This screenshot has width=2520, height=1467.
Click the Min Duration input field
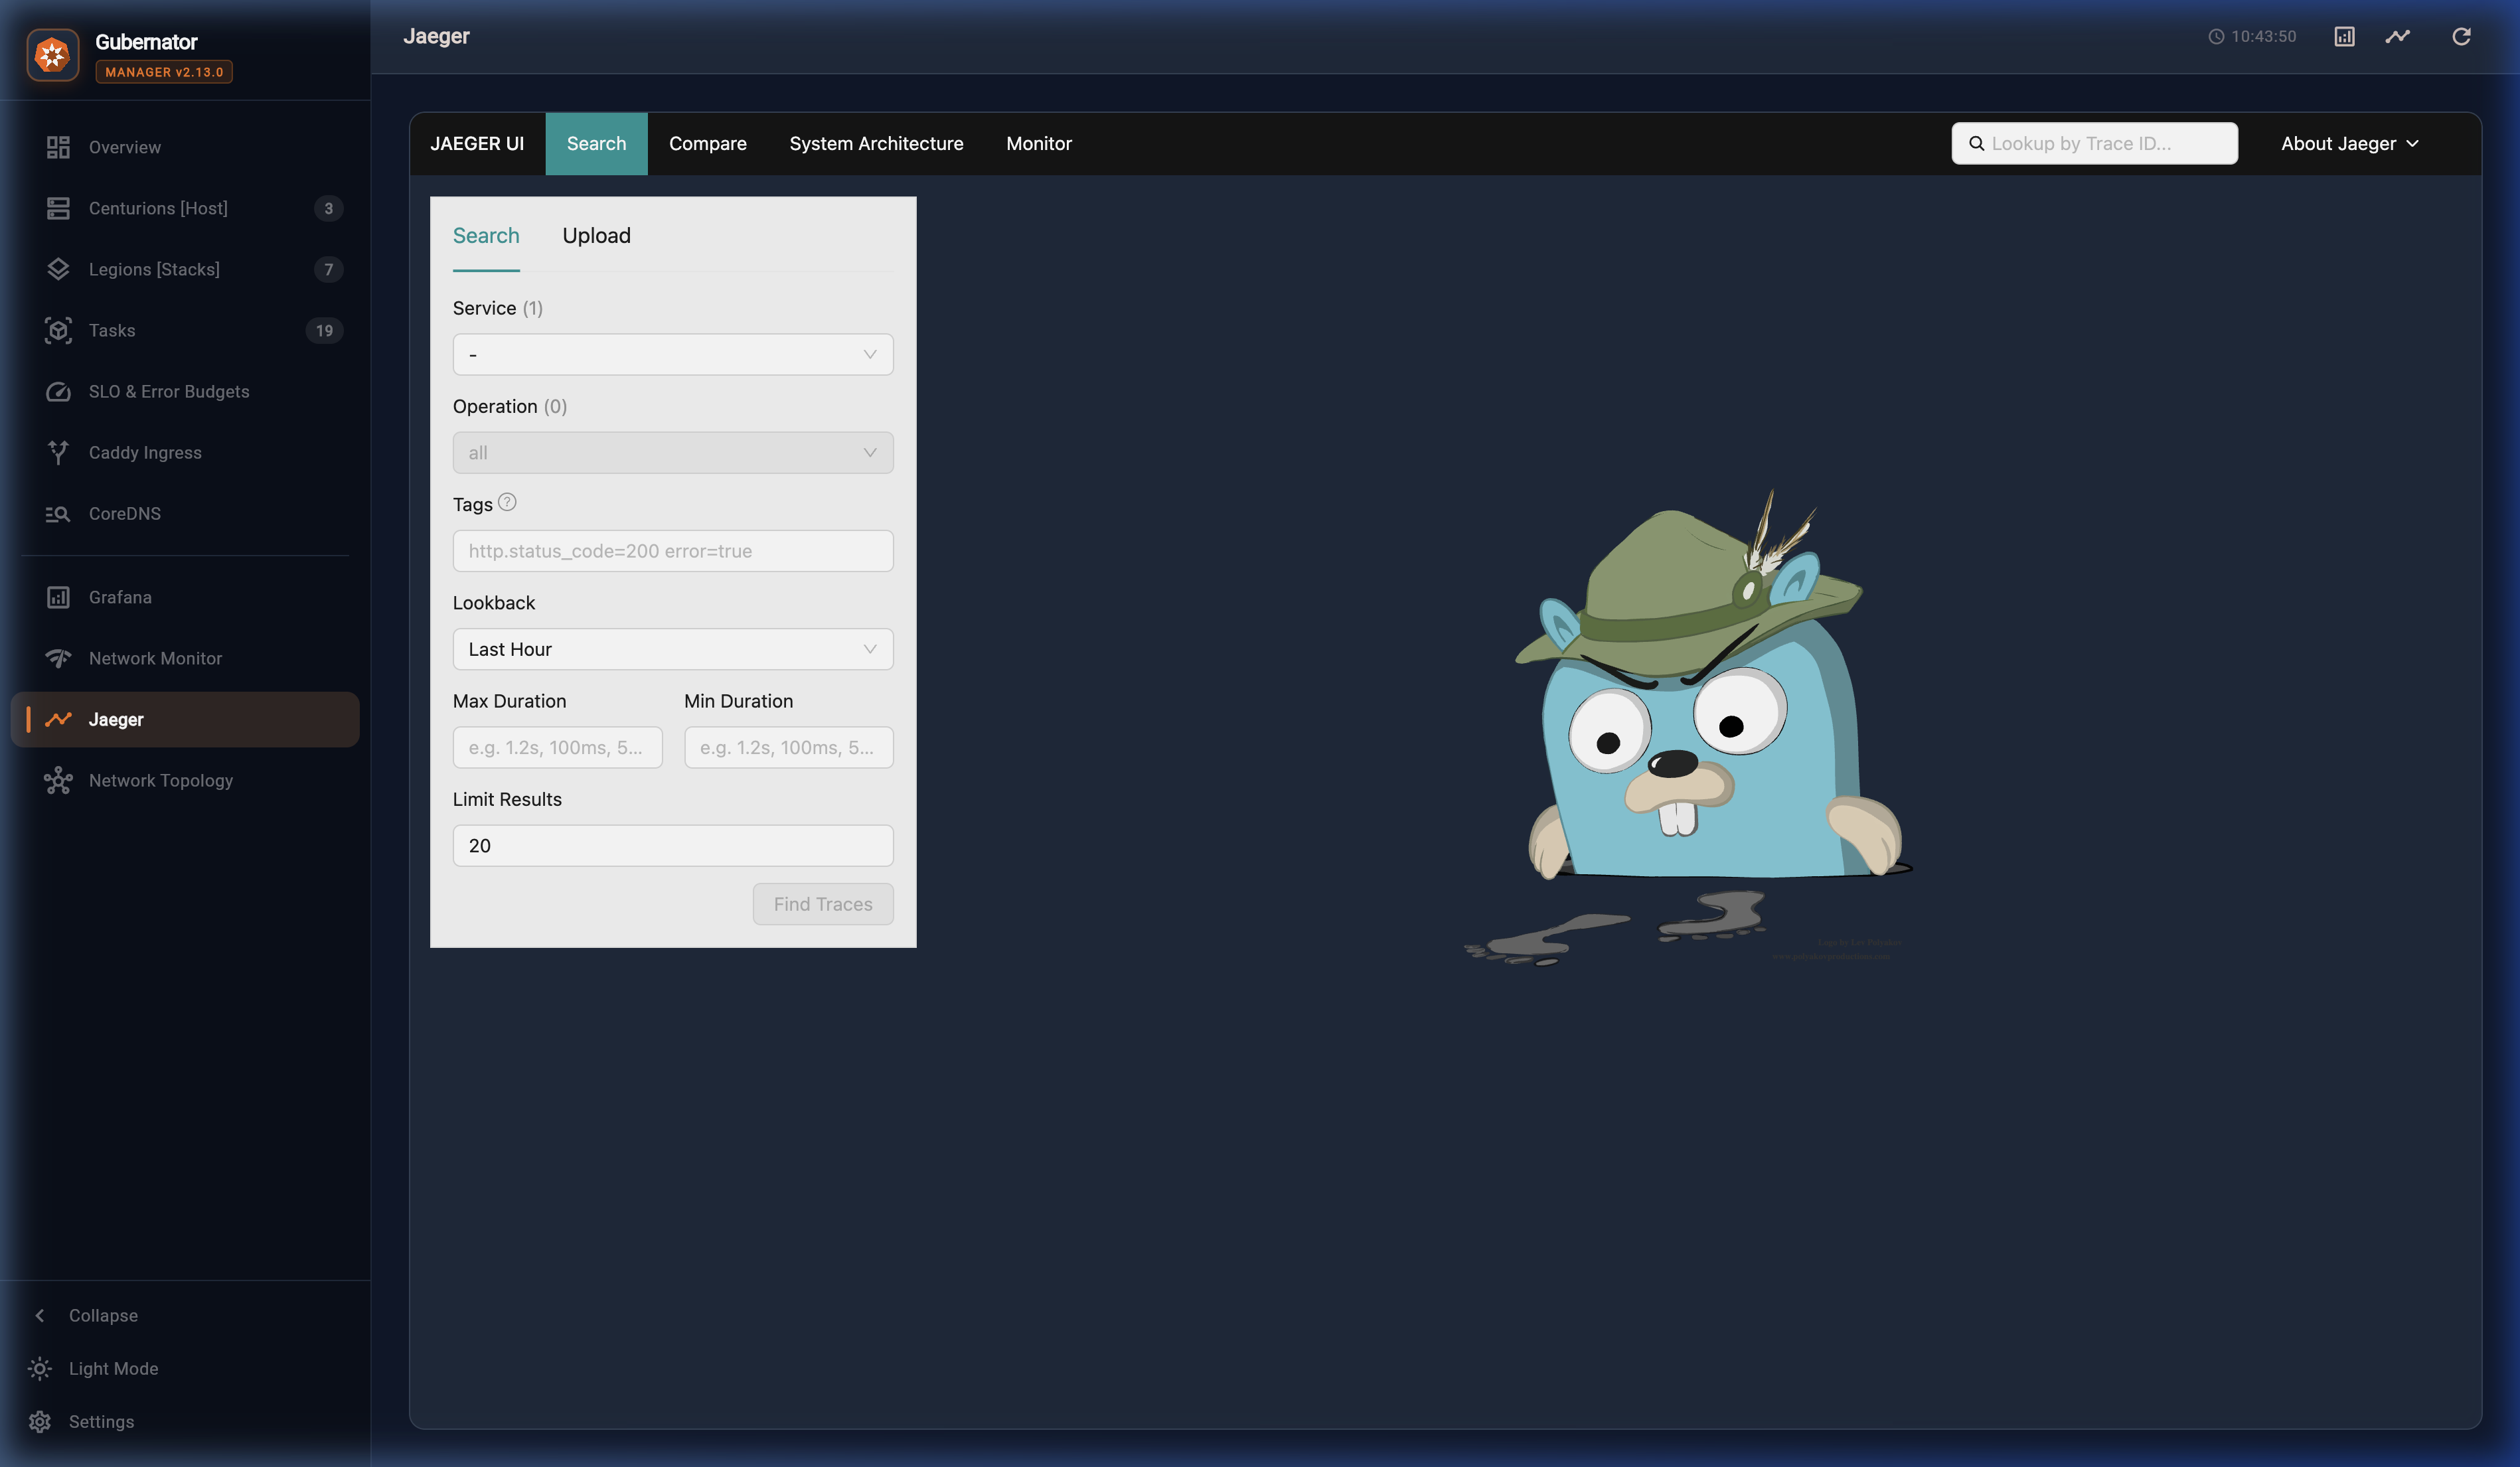(x=788, y=747)
